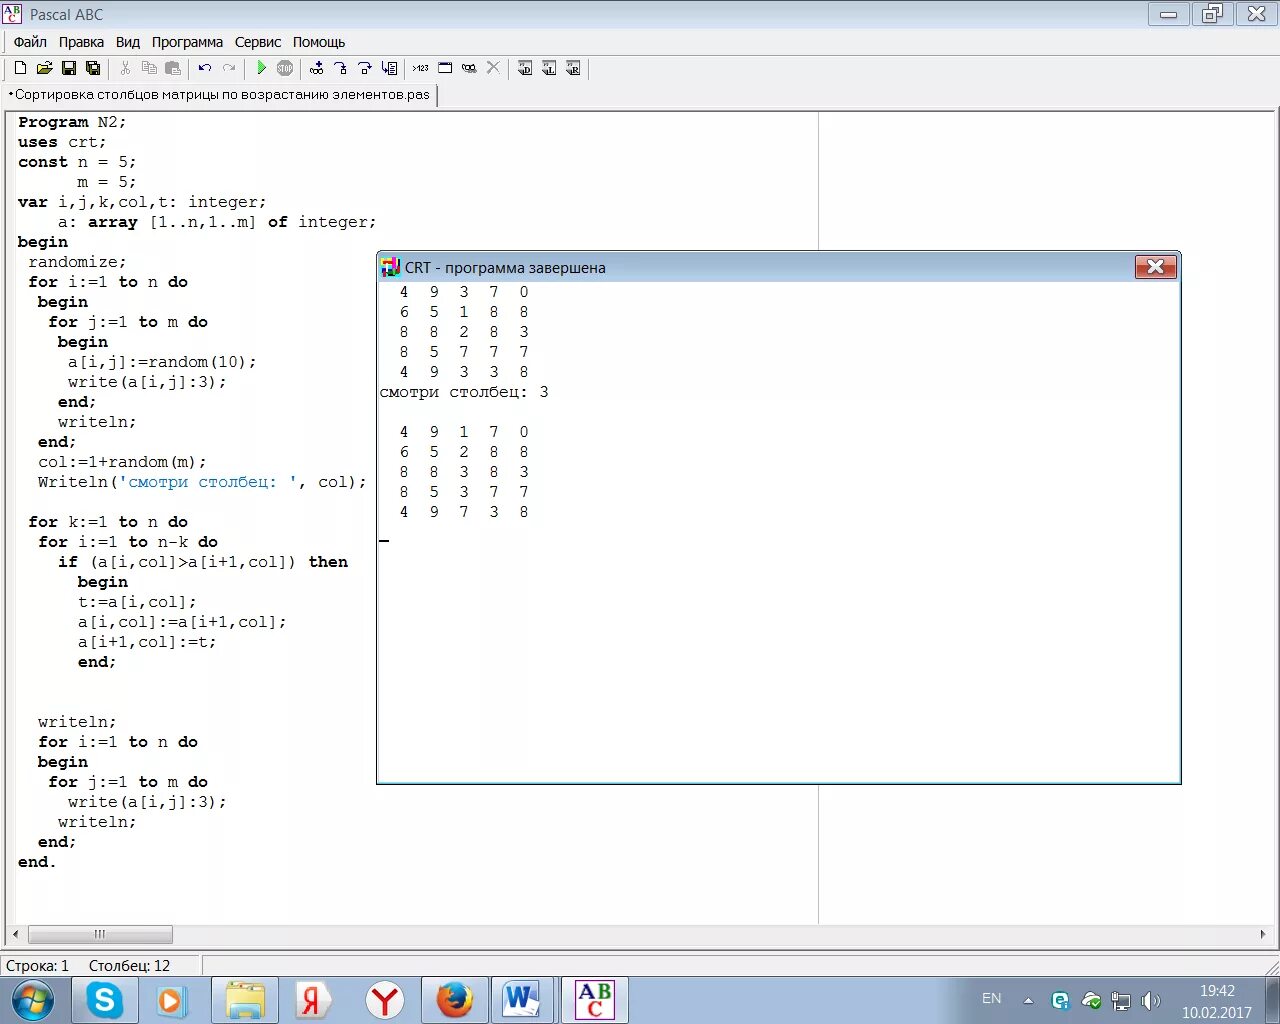Screen dimensions: 1280x1024
Task: Open the Windows Start menu
Action: point(32,1000)
